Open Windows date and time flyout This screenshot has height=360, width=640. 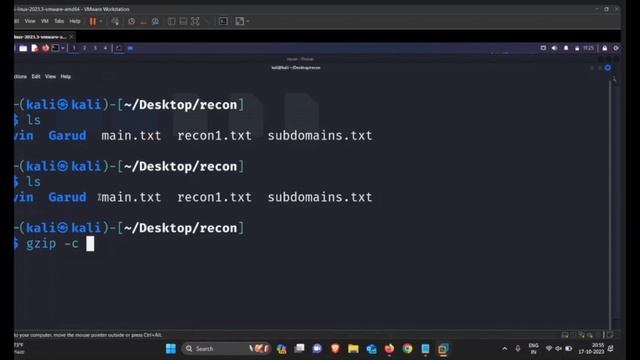pos(591,349)
